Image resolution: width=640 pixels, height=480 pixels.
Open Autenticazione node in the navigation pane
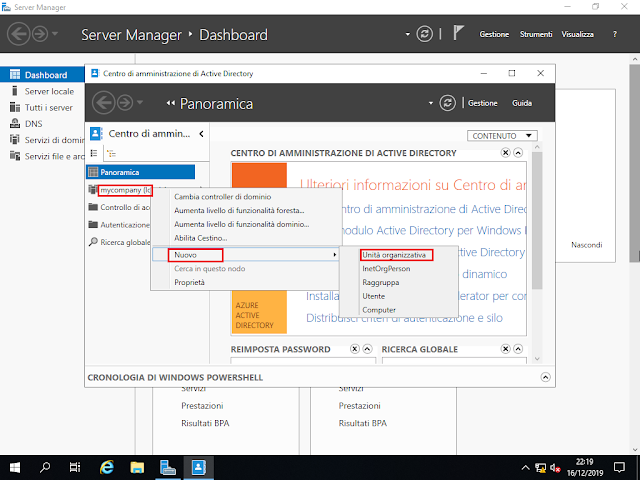point(119,225)
